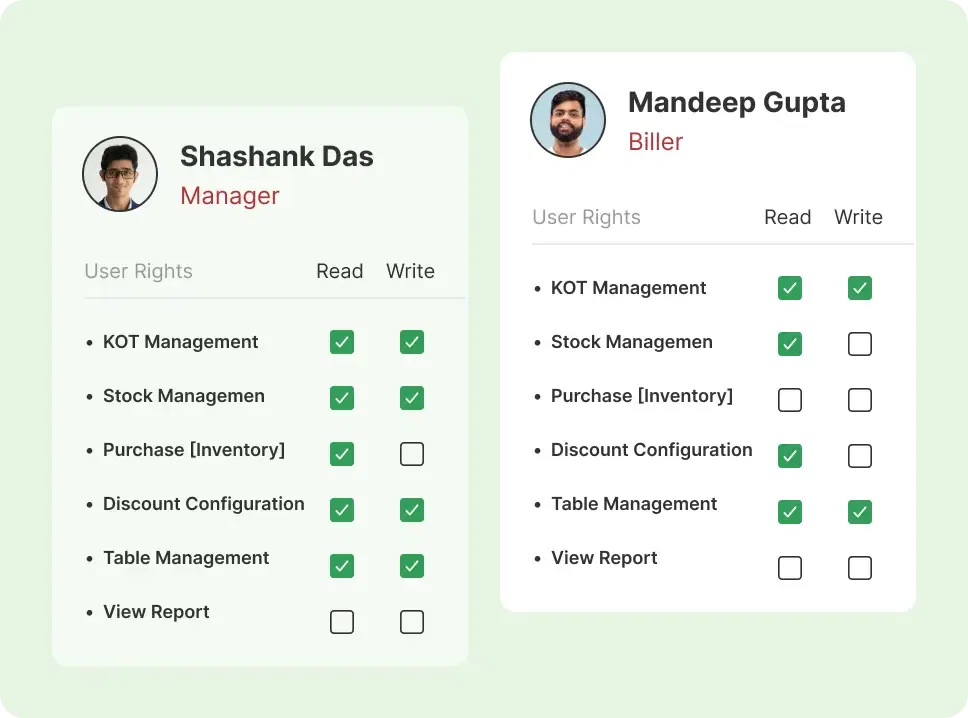
Task: Check Read box for Mandeep's Purchase [Inventory]
Action: pyautogui.click(x=789, y=400)
